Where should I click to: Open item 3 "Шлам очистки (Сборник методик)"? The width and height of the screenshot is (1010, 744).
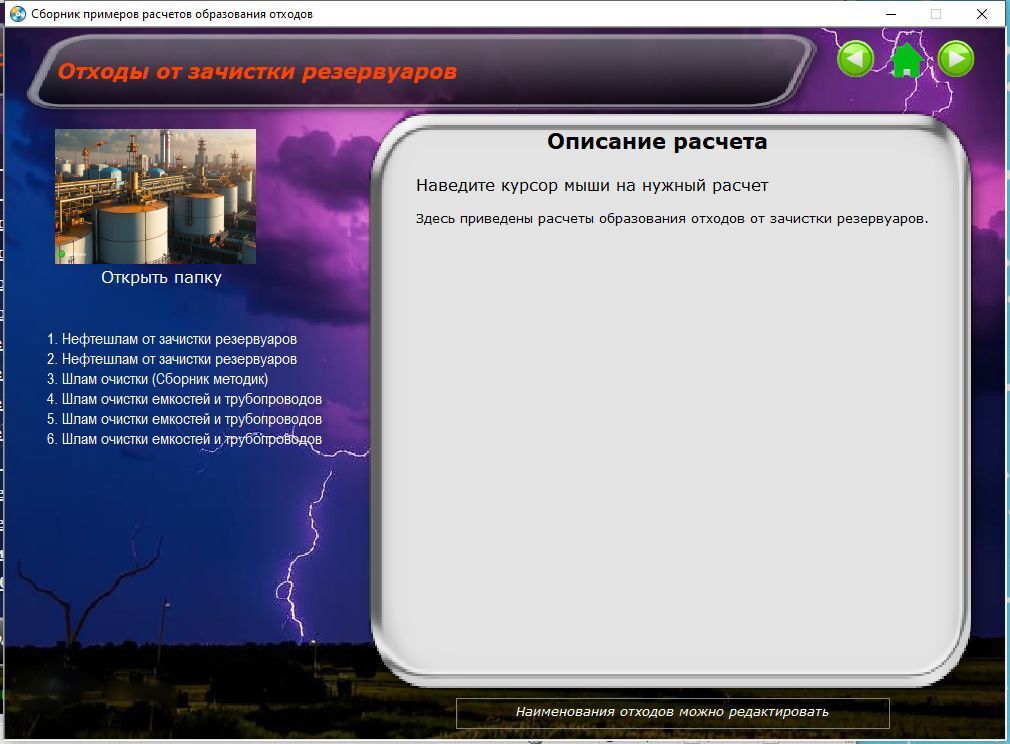[157, 379]
